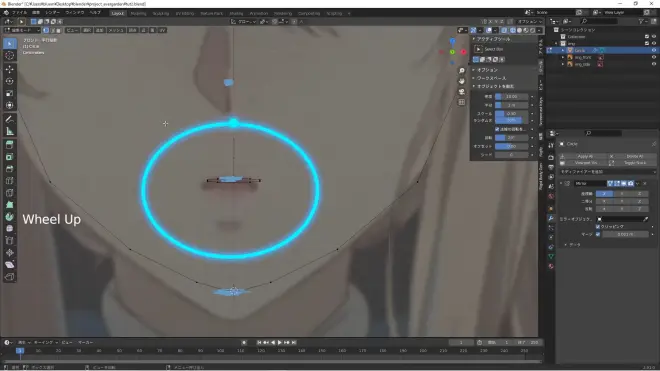Open the Material properties tab icon
This screenshot has width=660, height=371.
551,266
